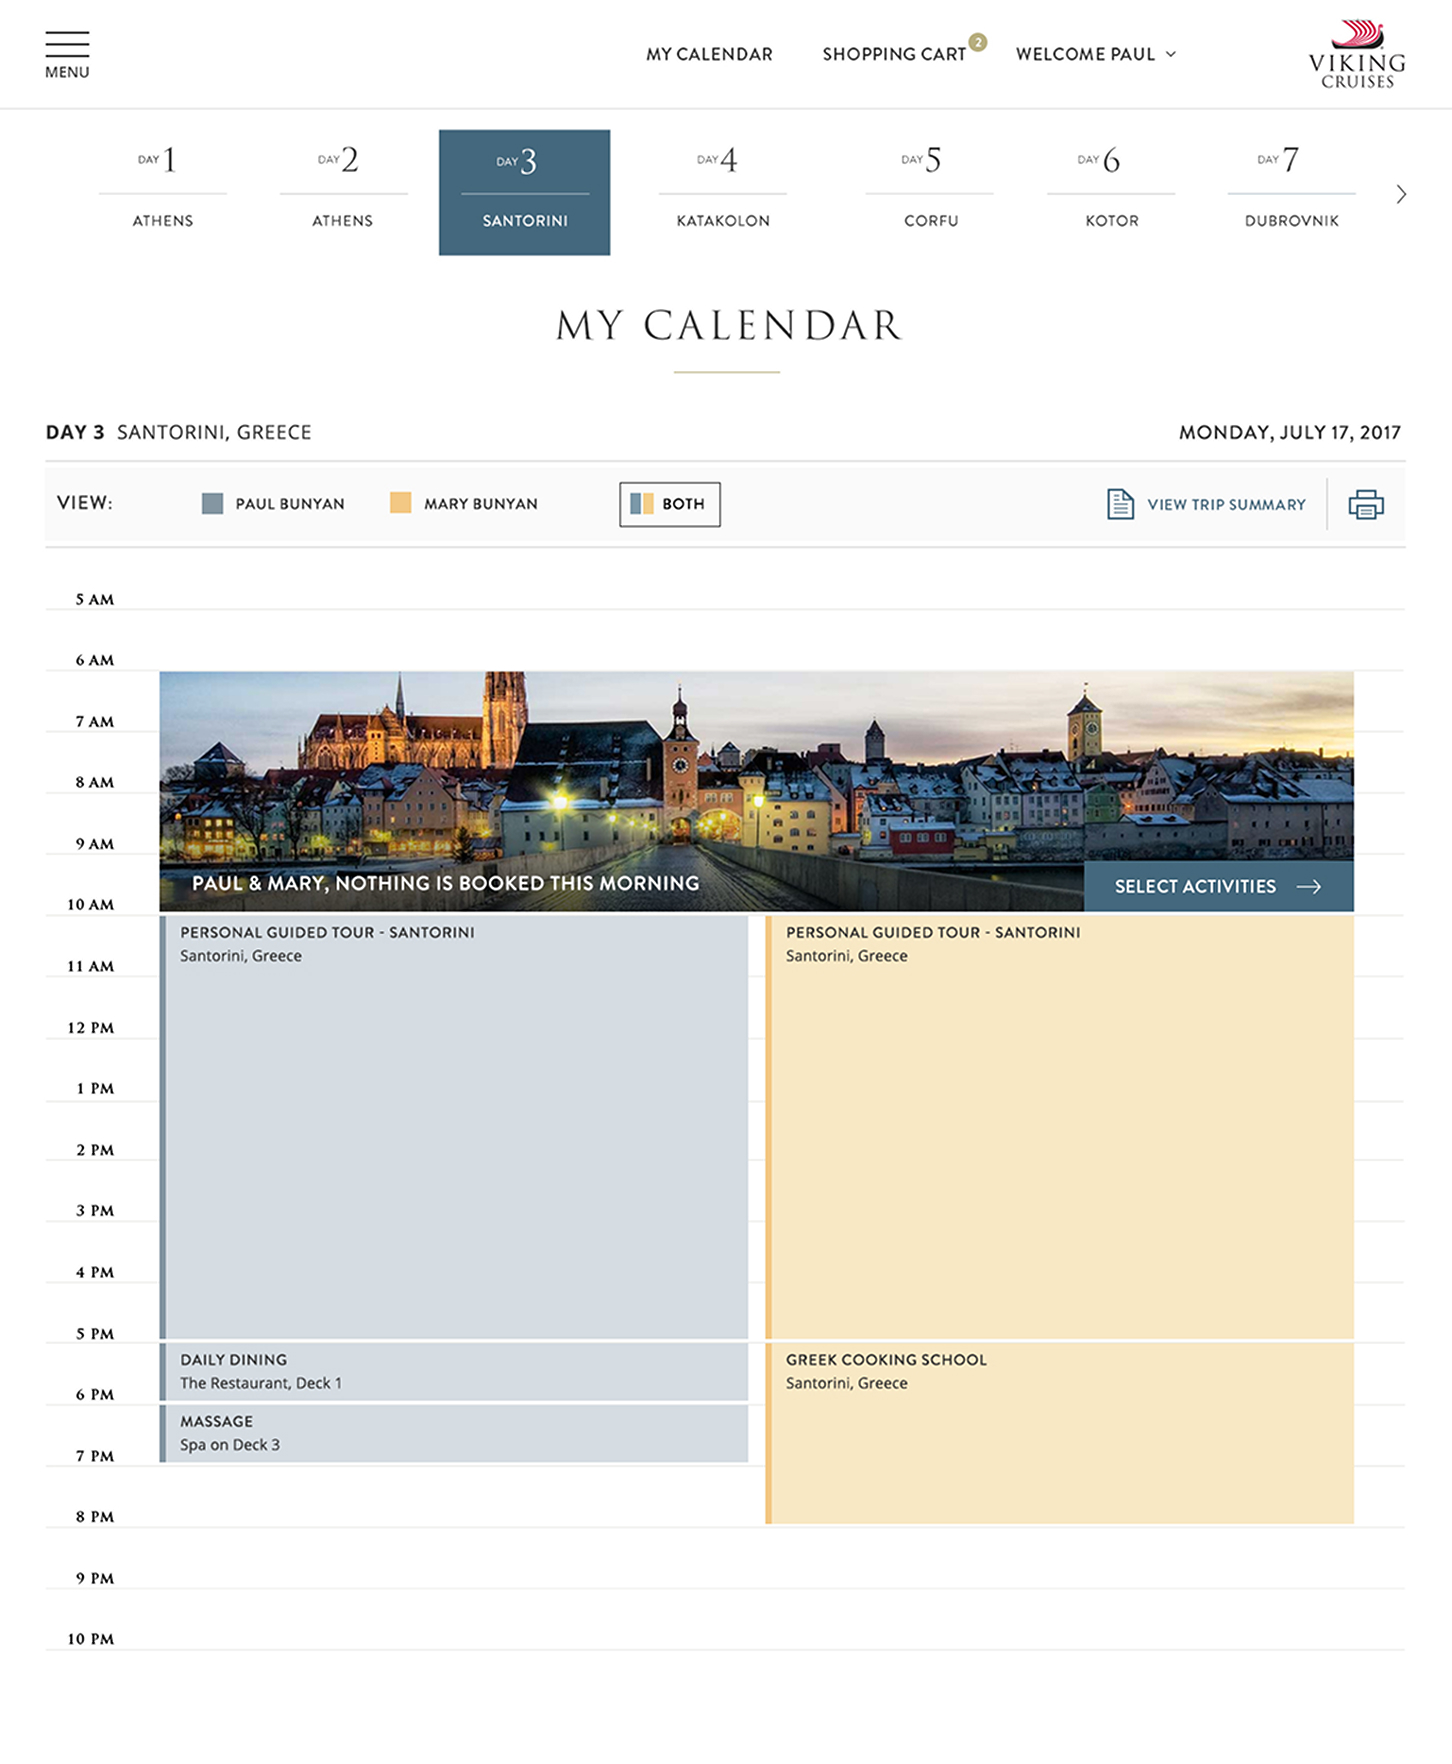Click the Viking Cruises logo
The image size is (1452, 1764).
[1357, 56]
